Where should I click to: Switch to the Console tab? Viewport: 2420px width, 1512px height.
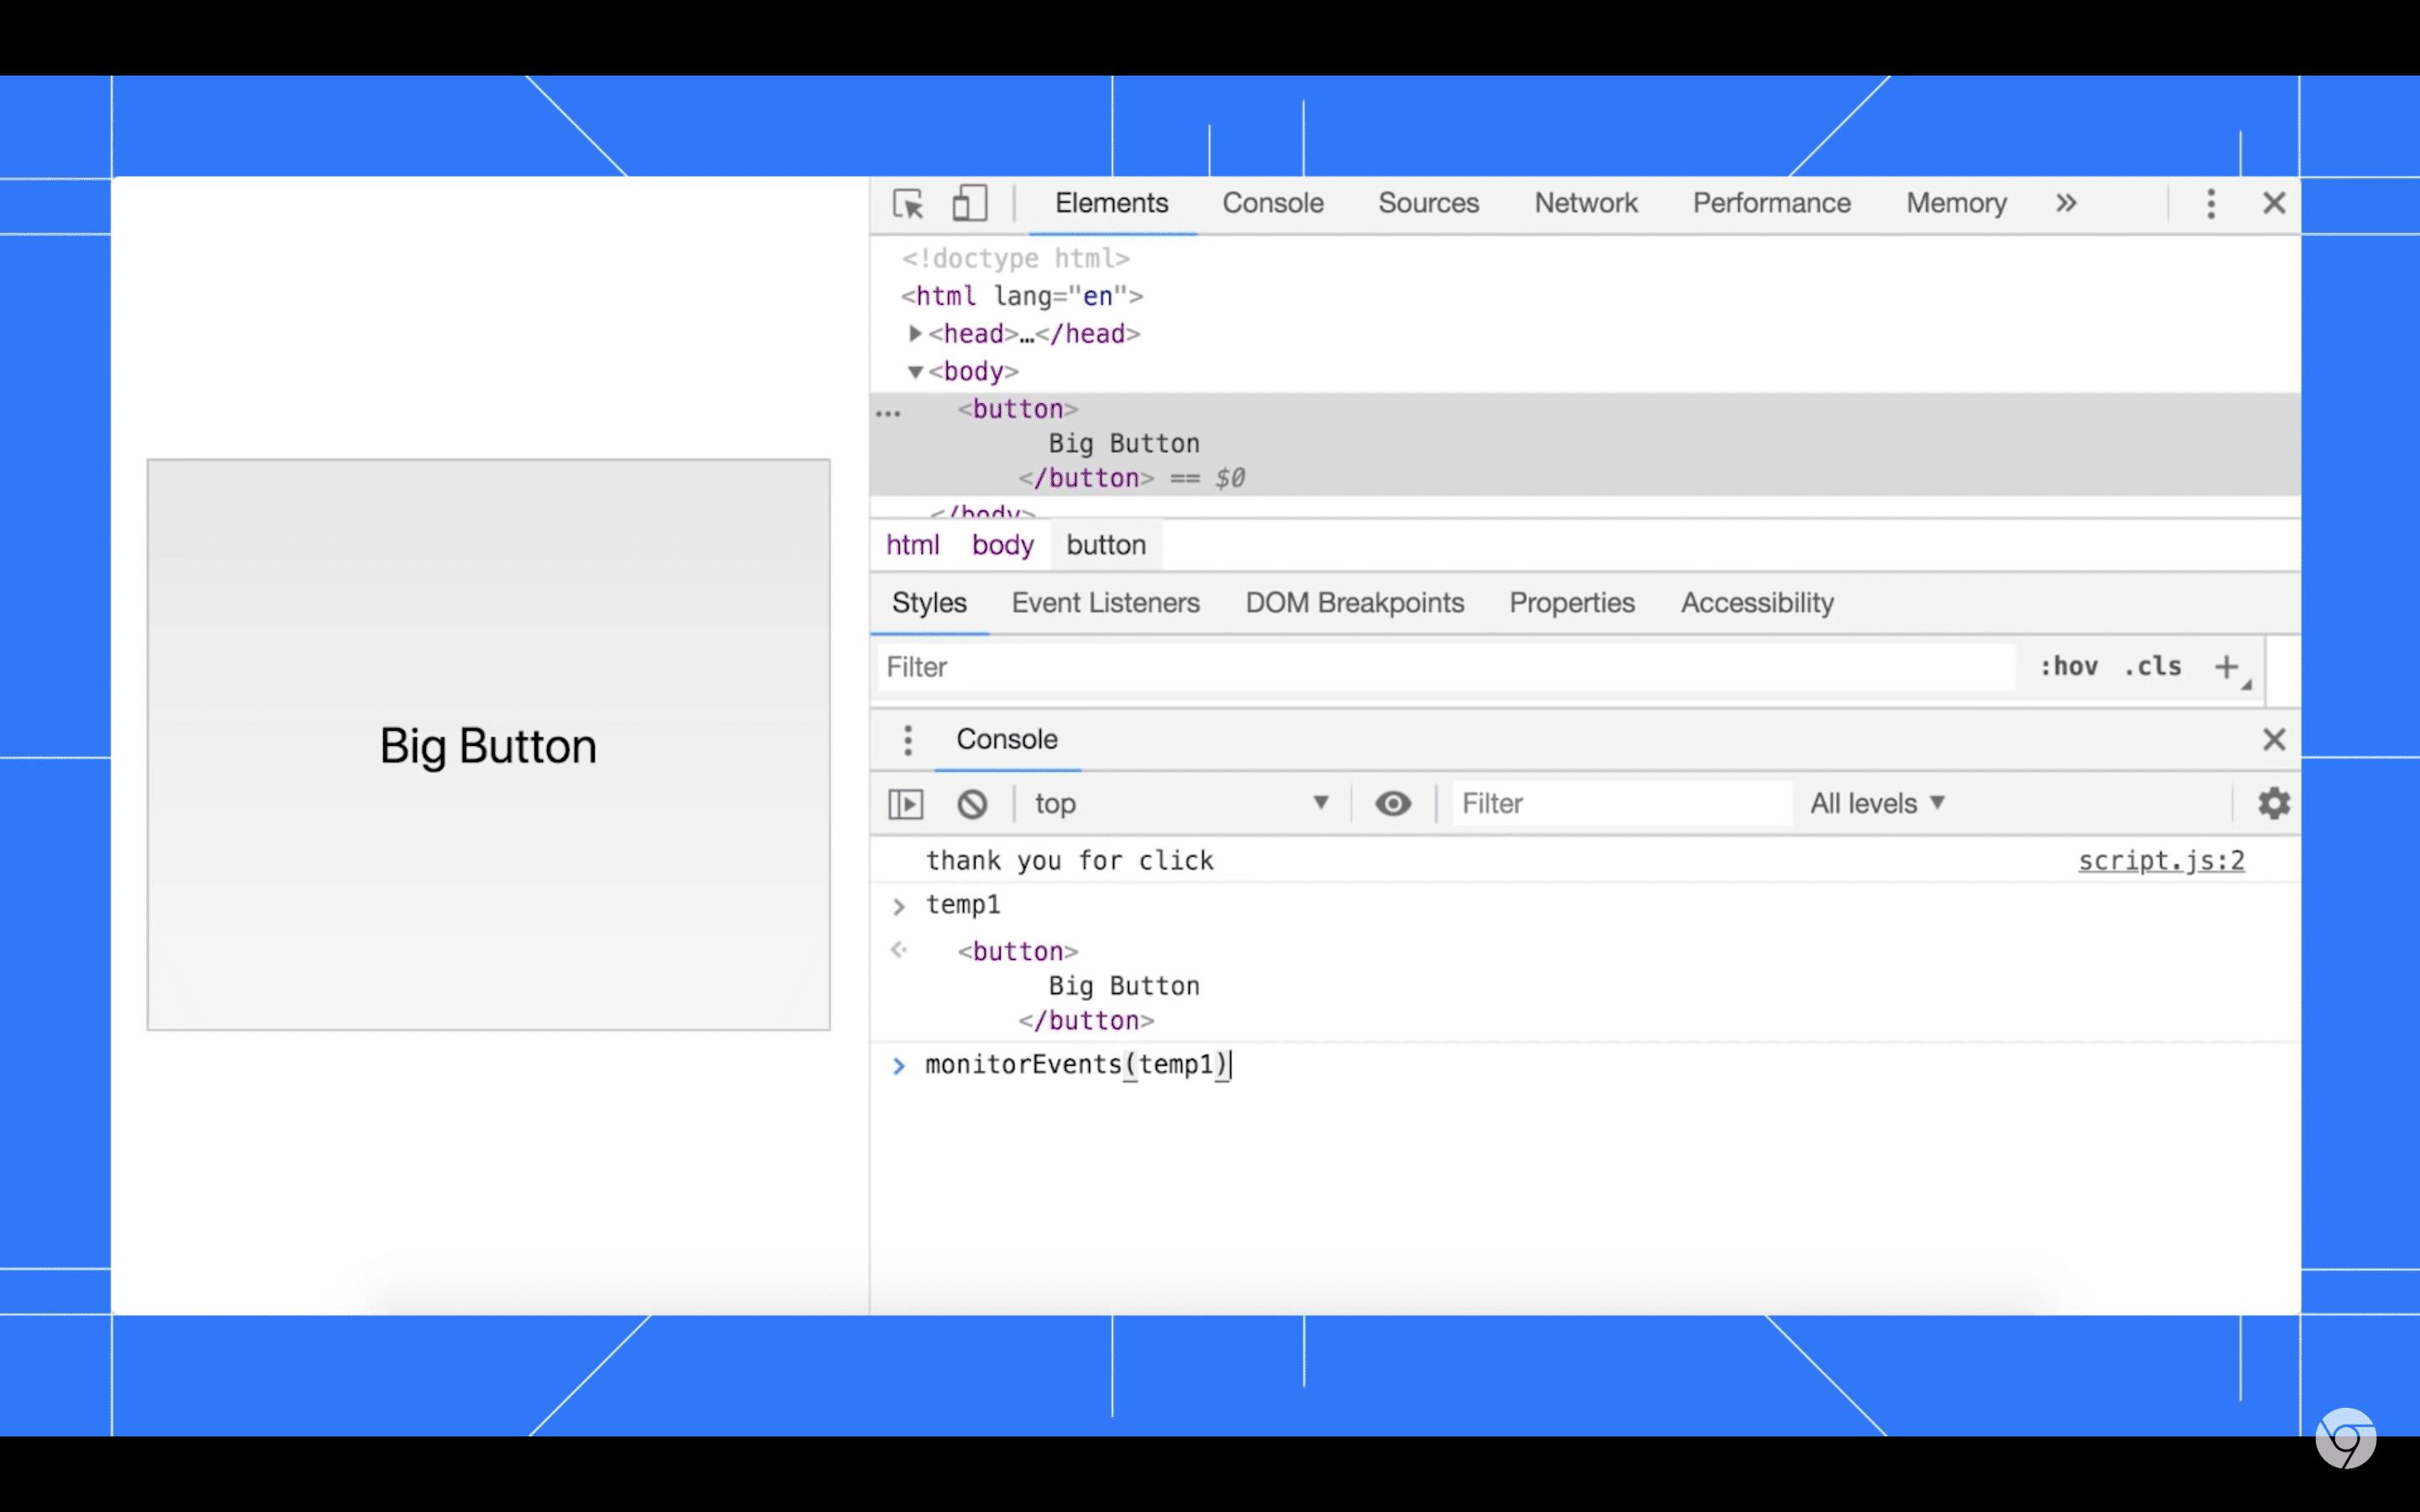[x=1272, y=204]
